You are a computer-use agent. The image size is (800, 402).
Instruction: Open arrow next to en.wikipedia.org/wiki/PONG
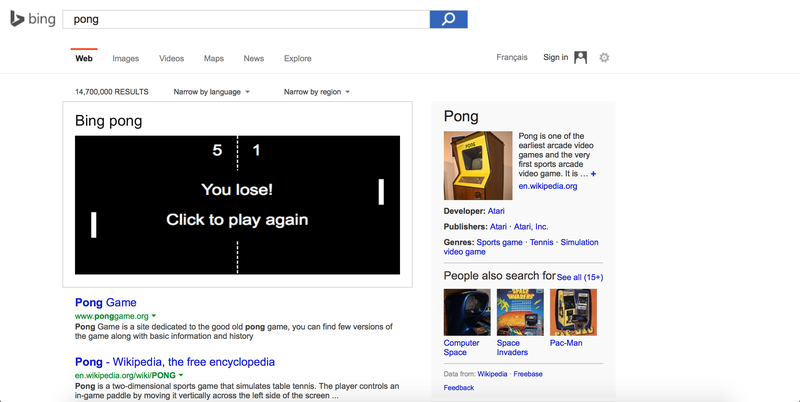181,375
